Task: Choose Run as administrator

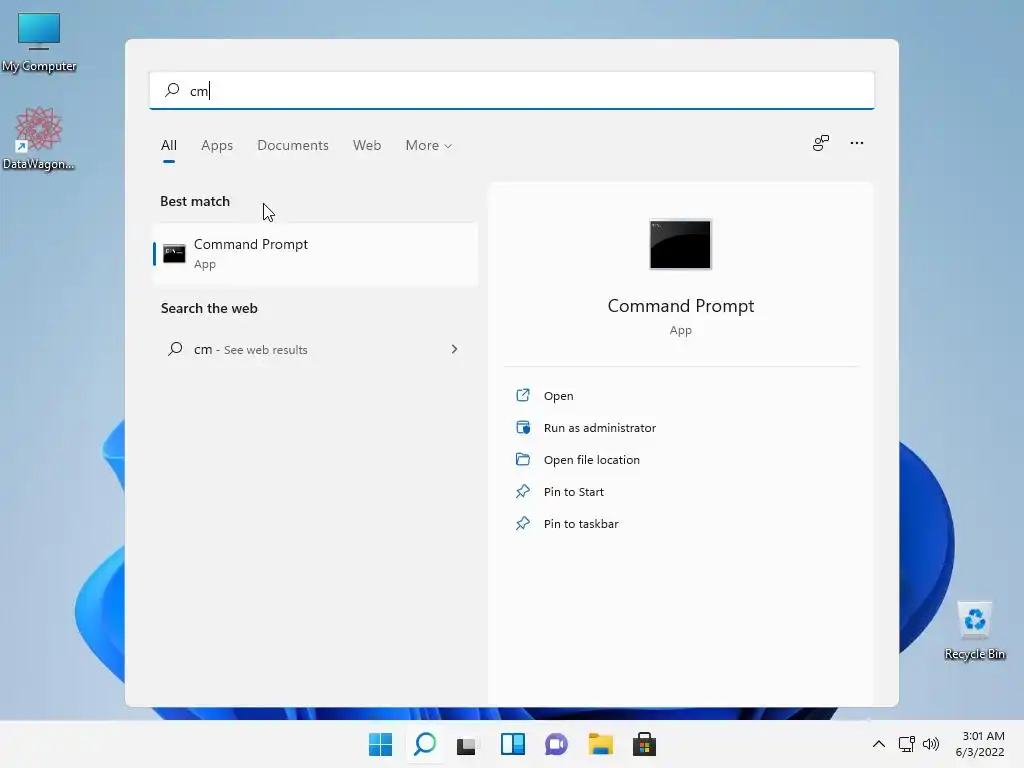Action: pyautogui.click(x=600, y=428)
